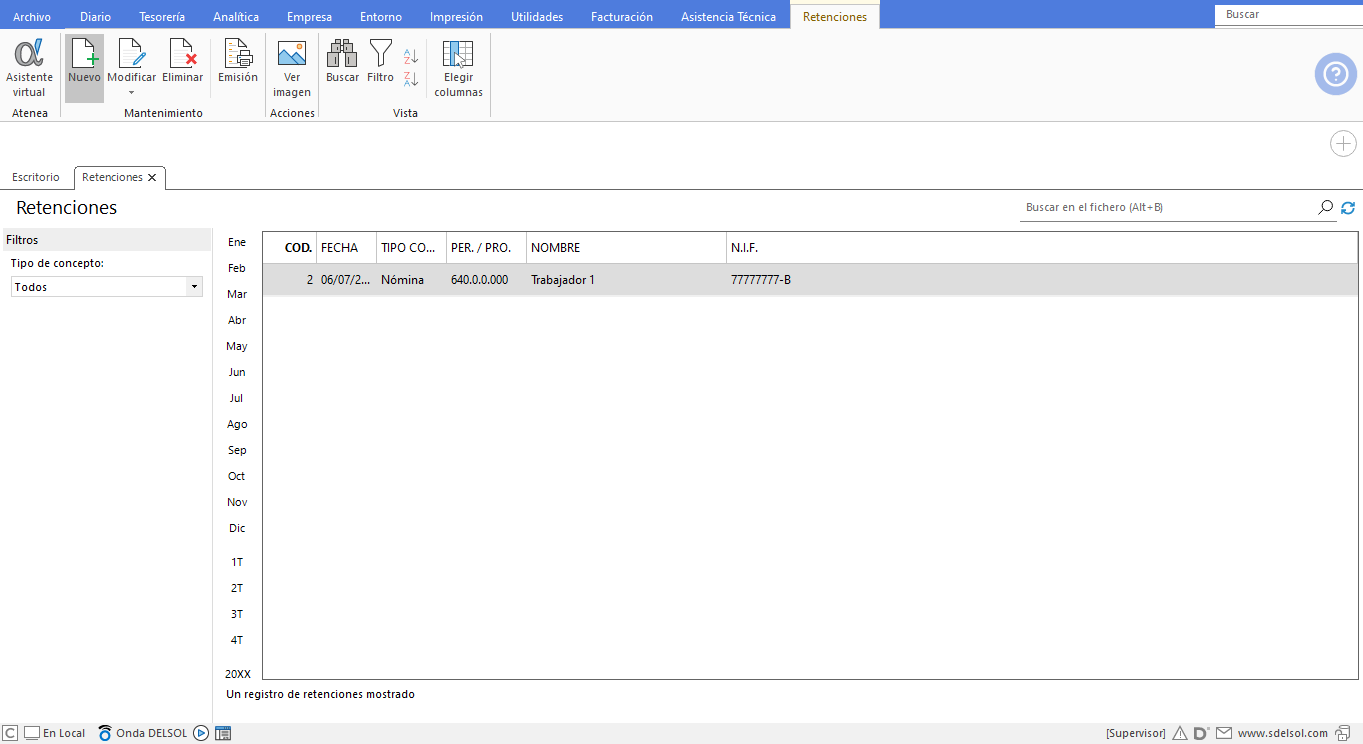The image size is (1363, 744).
Task: Filter by second quarter 2T
Action: (237, 588)
